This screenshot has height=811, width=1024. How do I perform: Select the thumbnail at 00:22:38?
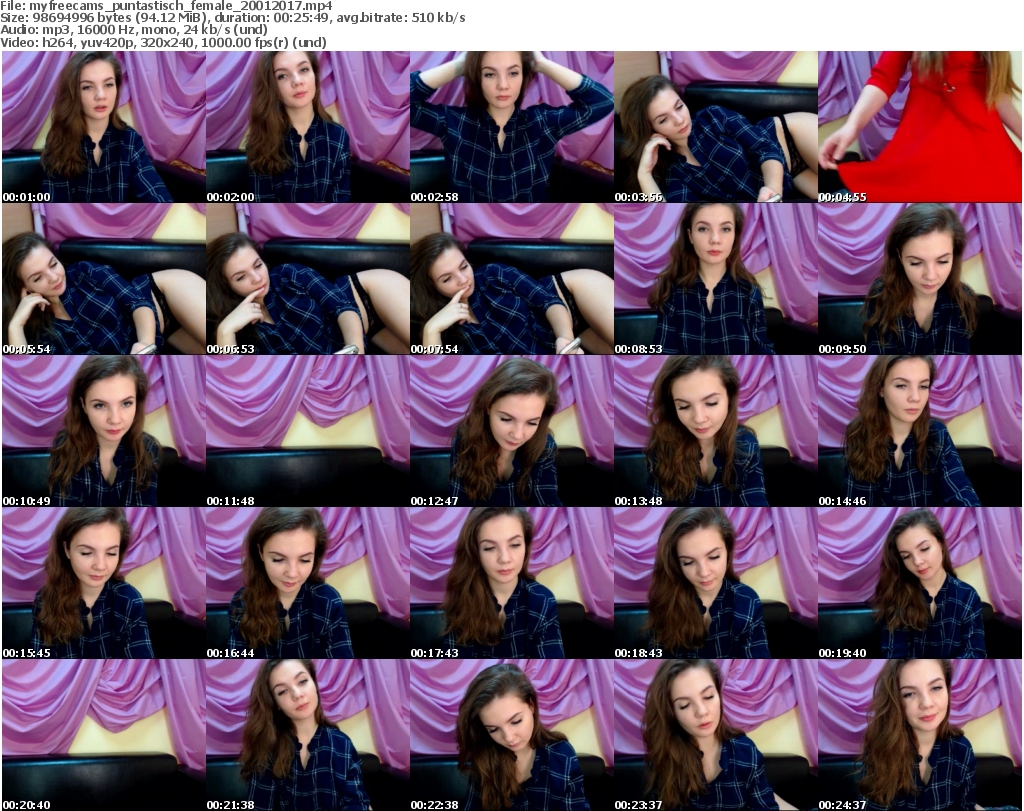click(x=512, y=735)
